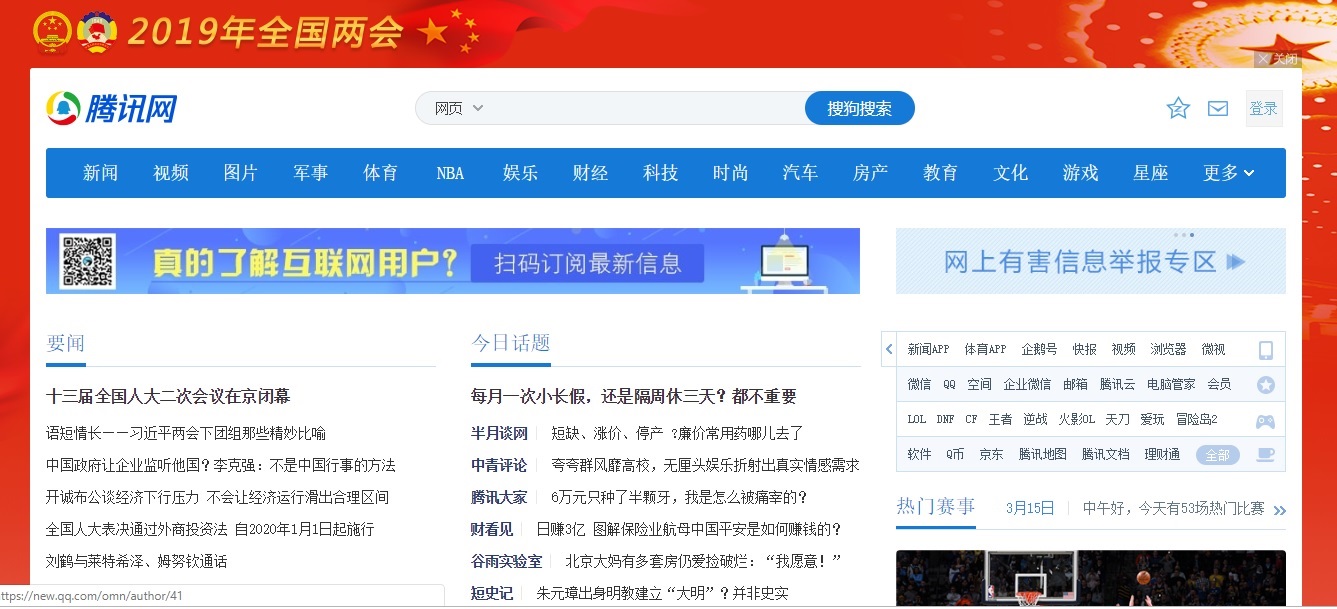The height and width of the screenshot is (609, 1337).
Task: Open 体育APP link in services panel
Action: pos(985,350)
